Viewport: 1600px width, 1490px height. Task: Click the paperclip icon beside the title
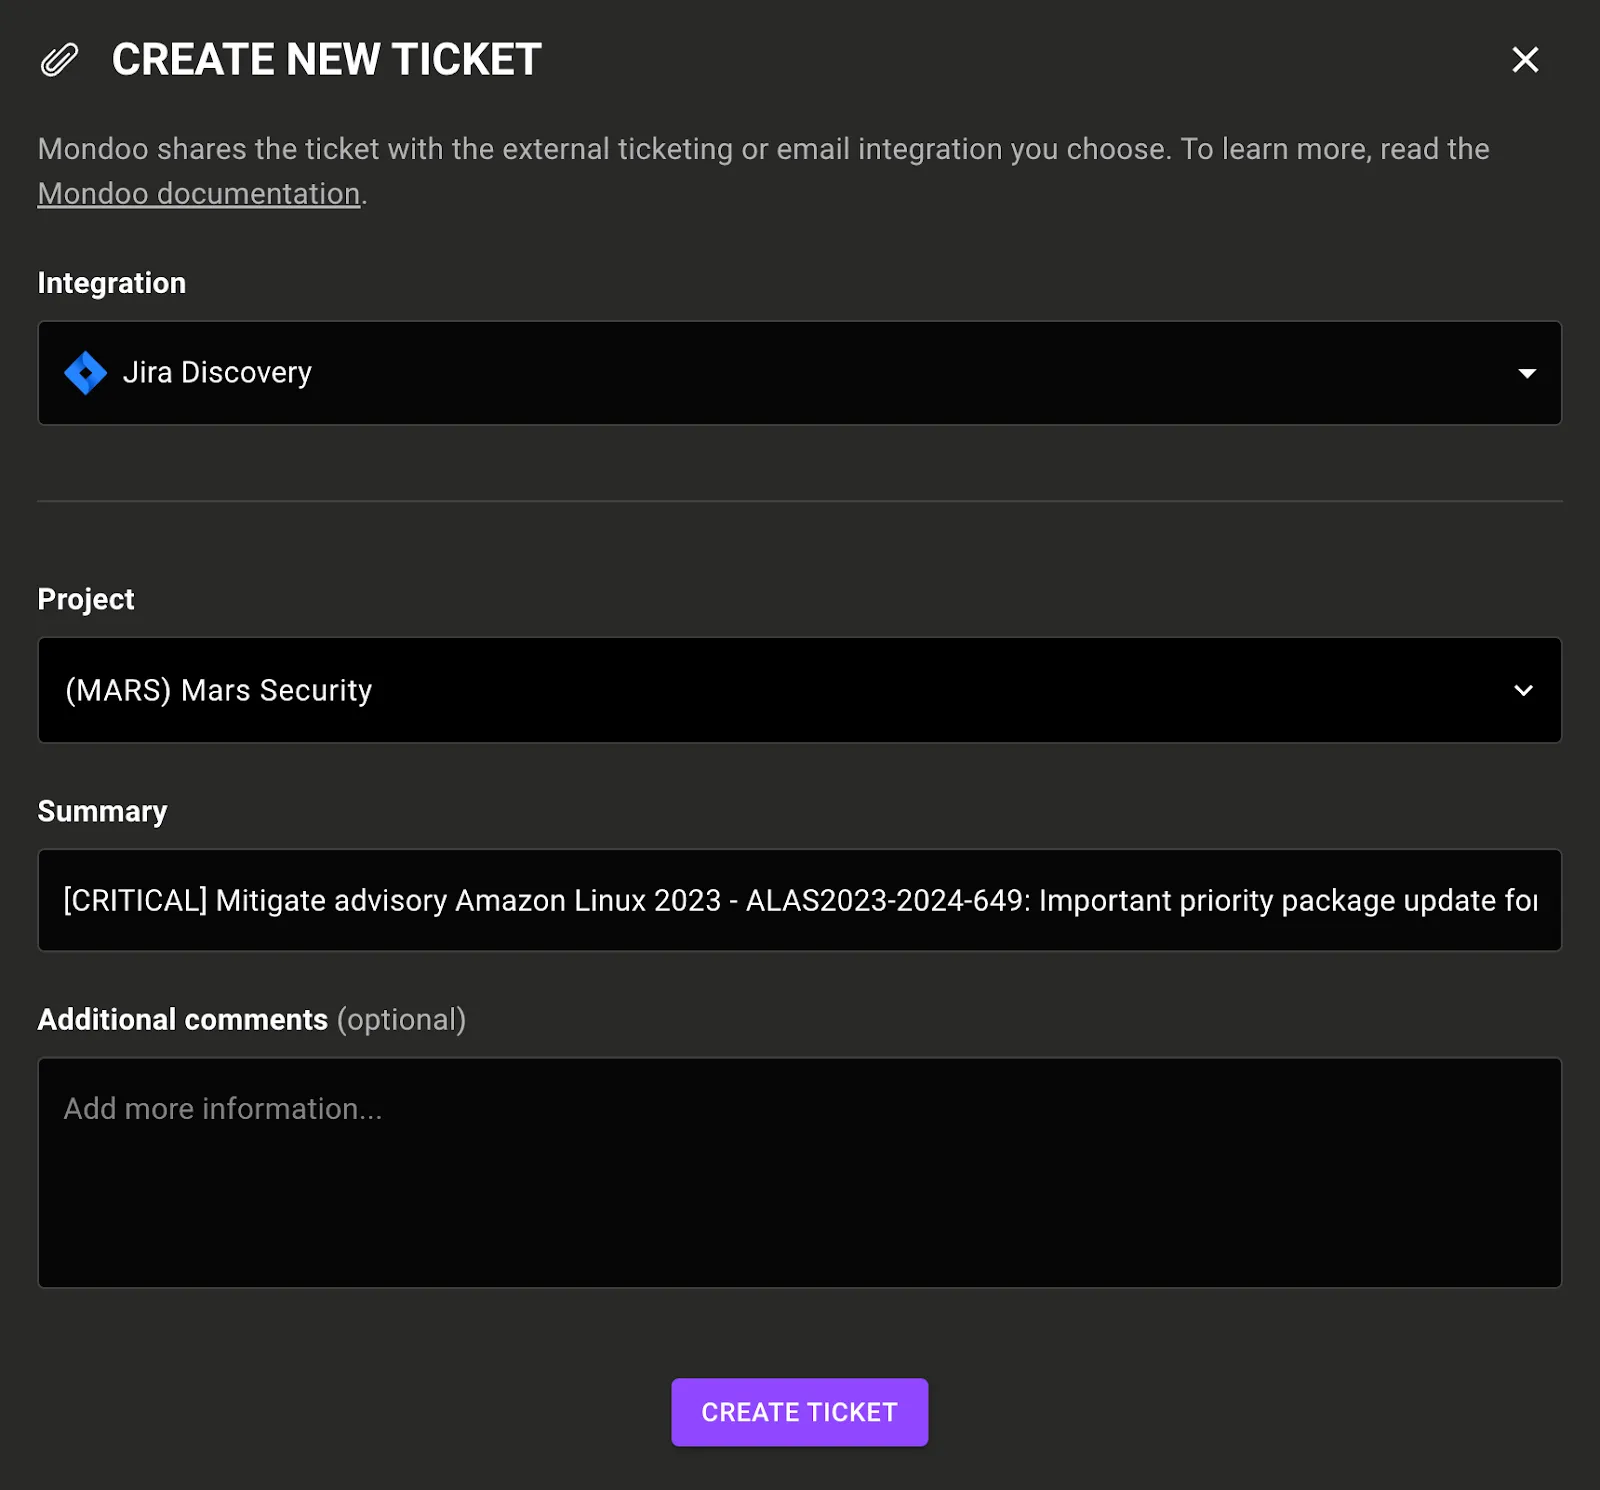click(x=59, y=60)
